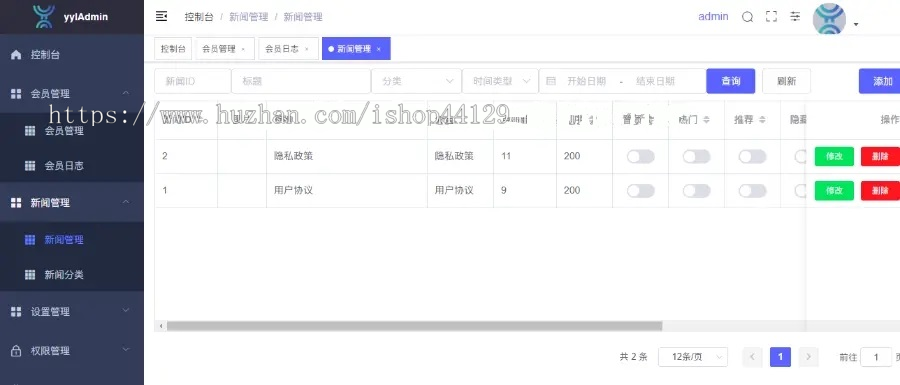The height and width of the screenshot is (385, 900).
Task: Expand the 设置管理 sidebar group chevron
Action: pos(126,310)
